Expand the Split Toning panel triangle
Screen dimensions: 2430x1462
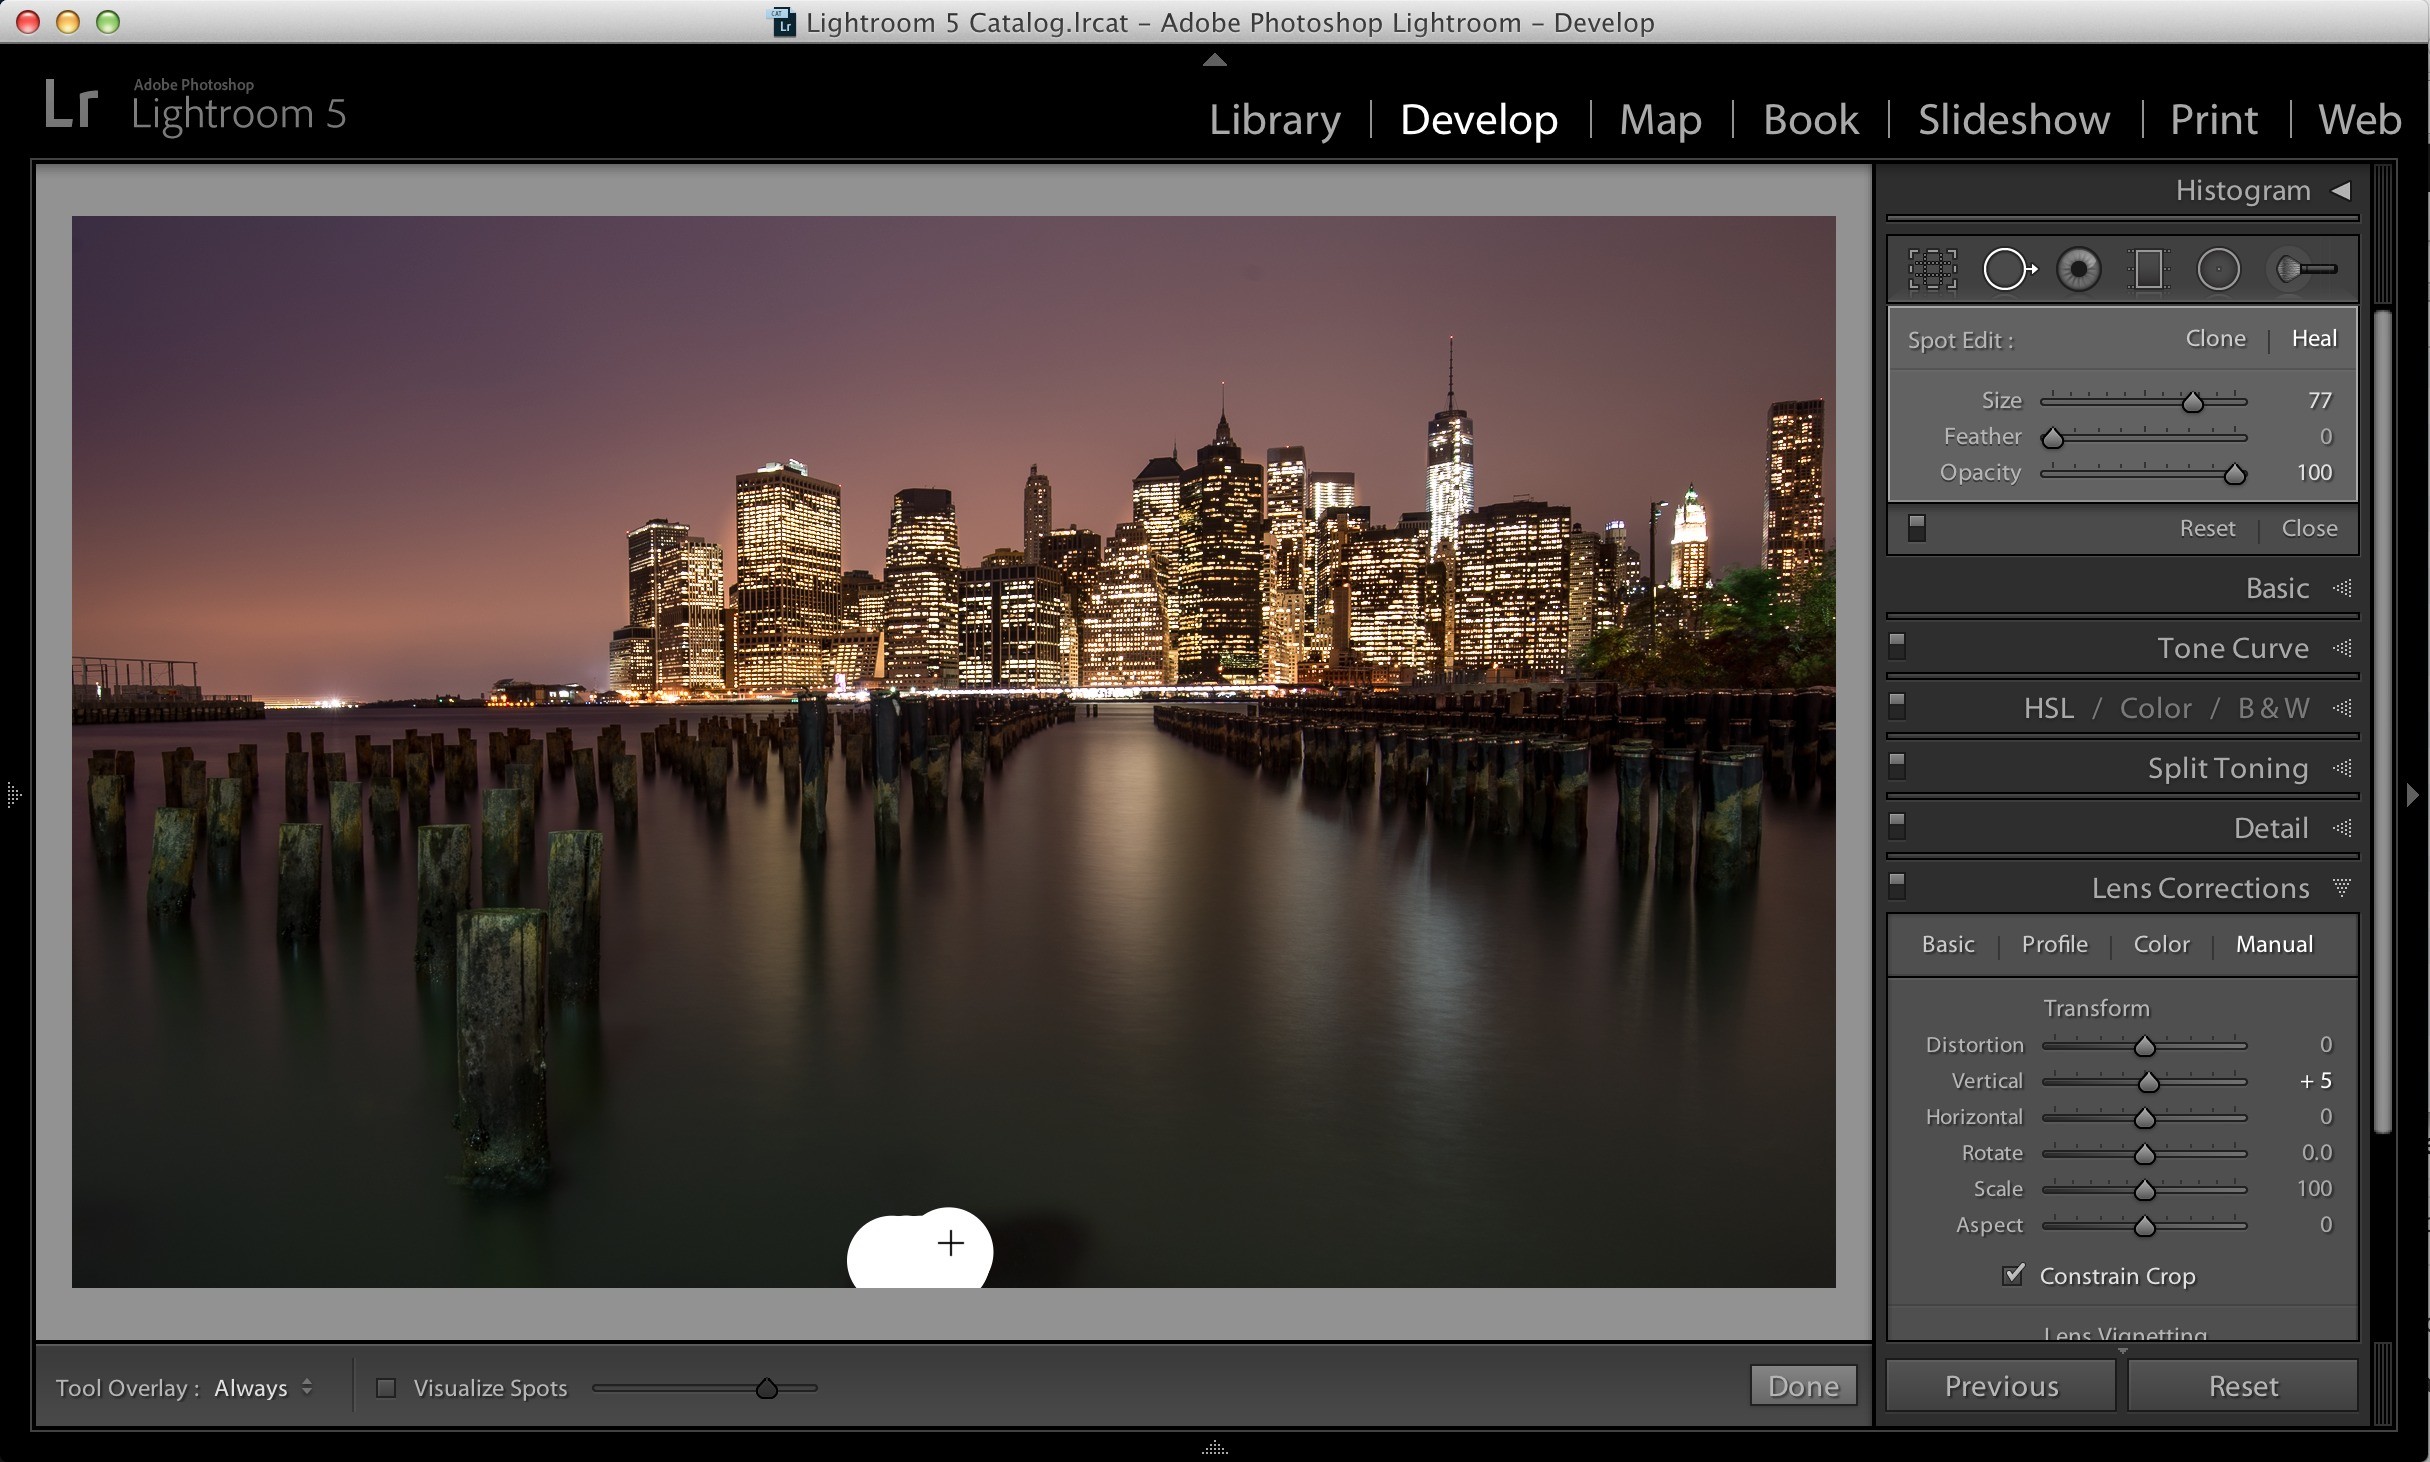2342,768
